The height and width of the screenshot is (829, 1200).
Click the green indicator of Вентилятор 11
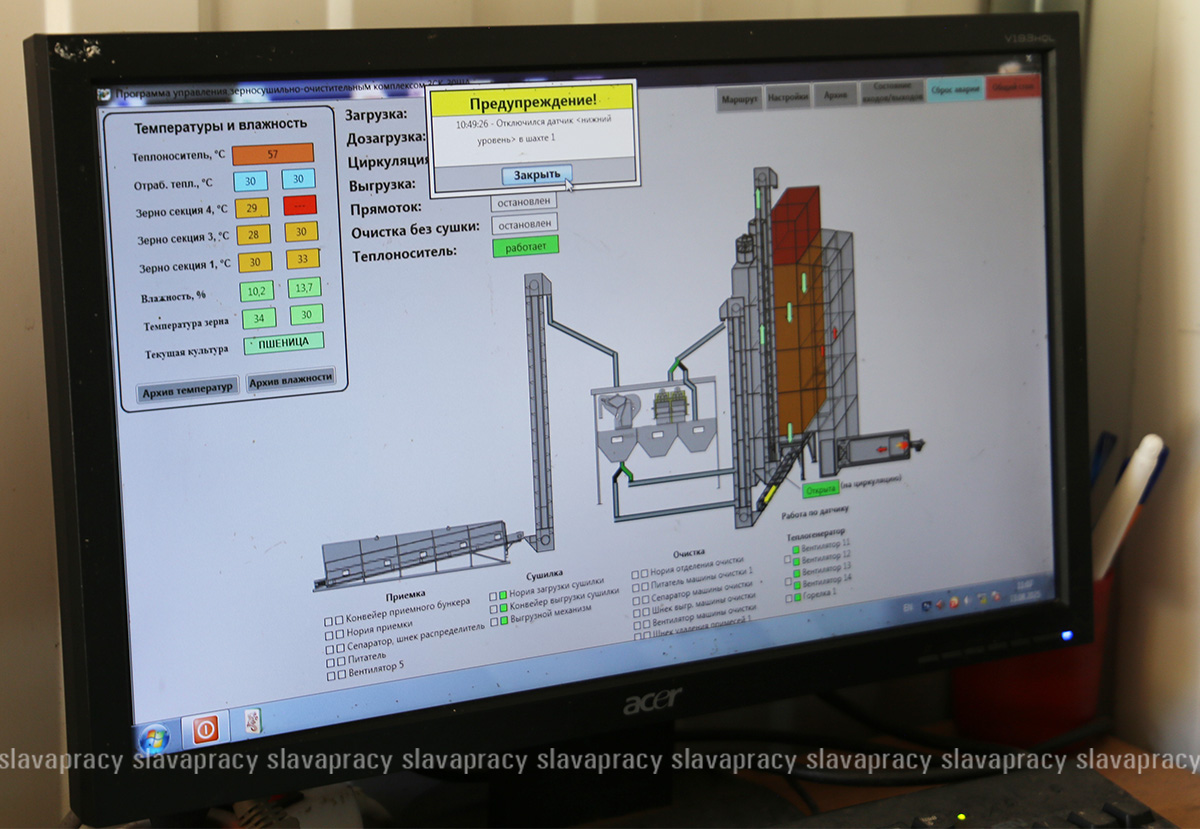pos(796,550)
